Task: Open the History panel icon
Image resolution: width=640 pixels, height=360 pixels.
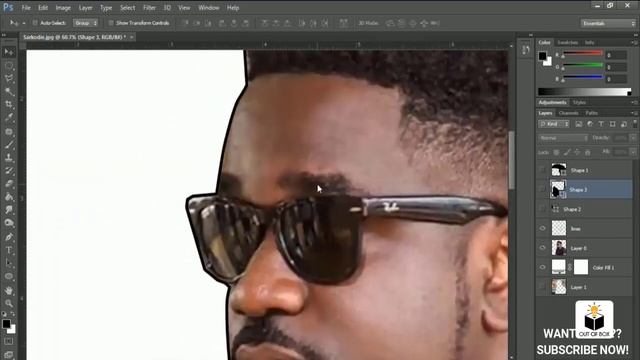Action: pyautogui.click(x=526, y=50)
